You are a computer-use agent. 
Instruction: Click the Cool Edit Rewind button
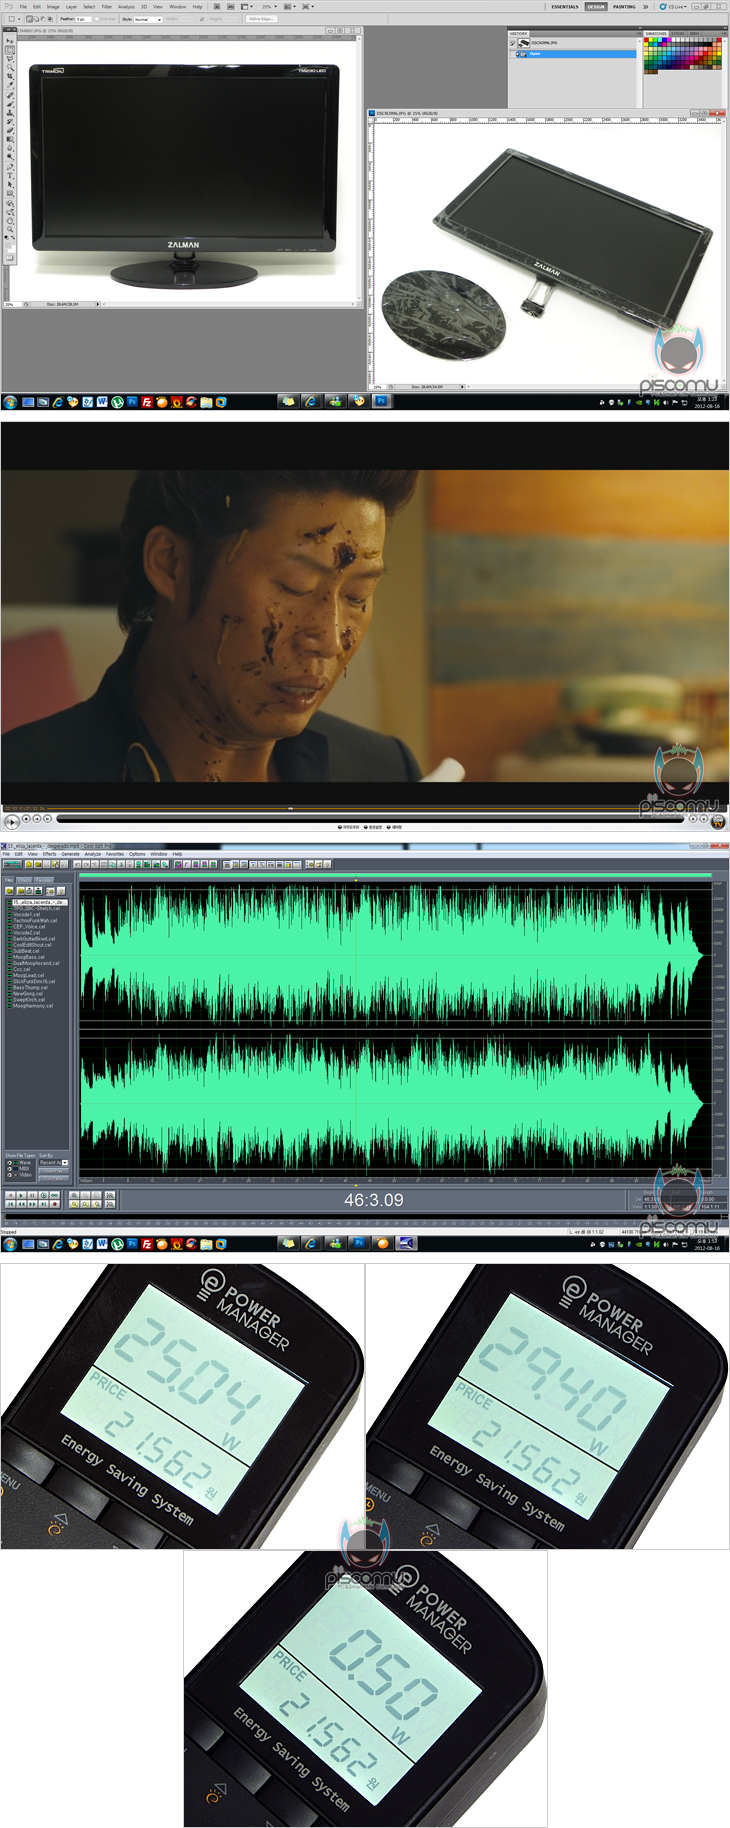pyautogui.click(x=21, y=1204)
